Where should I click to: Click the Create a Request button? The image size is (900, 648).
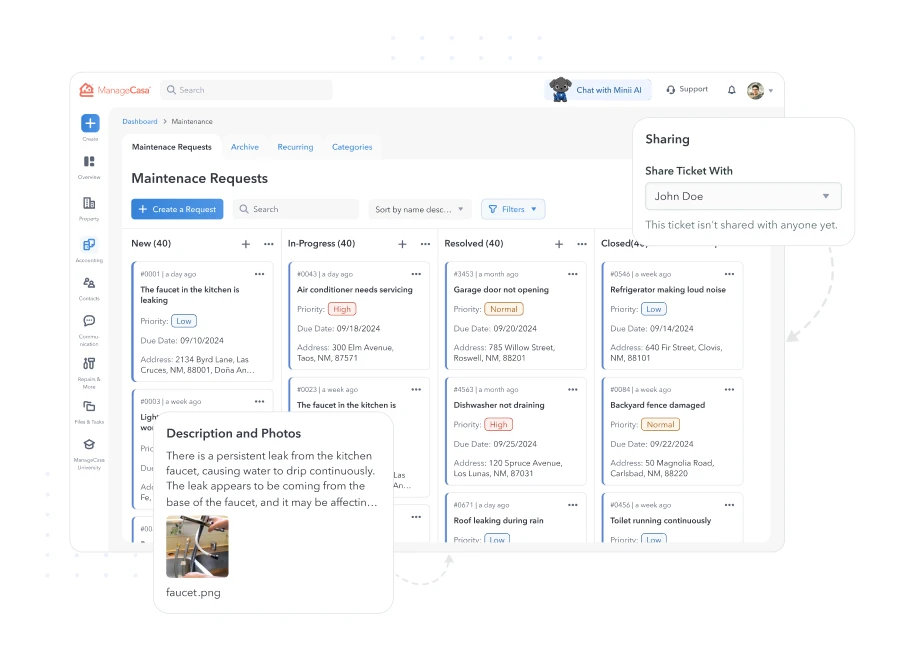[x=177, y=209]
